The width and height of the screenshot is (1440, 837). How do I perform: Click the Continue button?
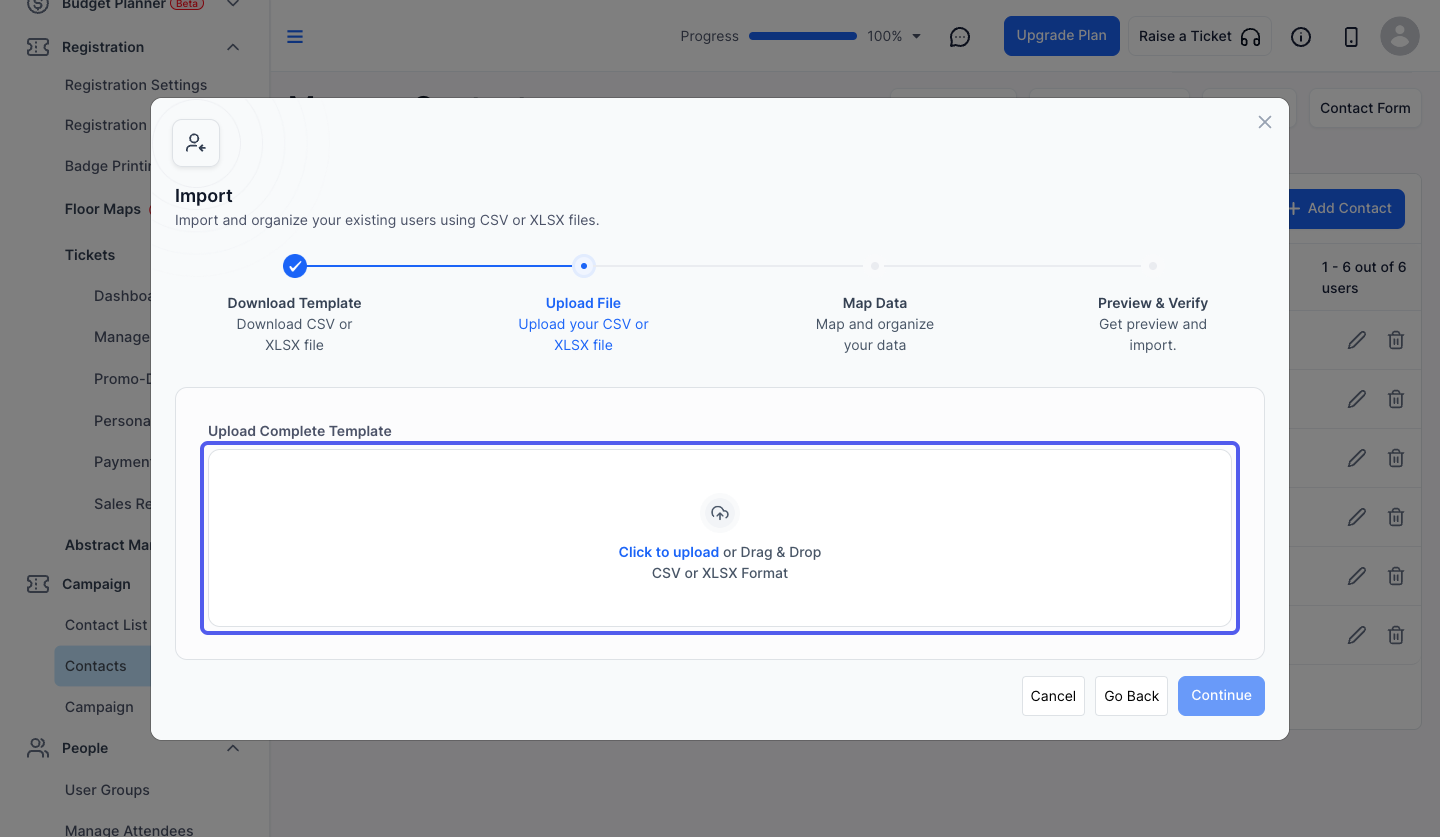1221,696
